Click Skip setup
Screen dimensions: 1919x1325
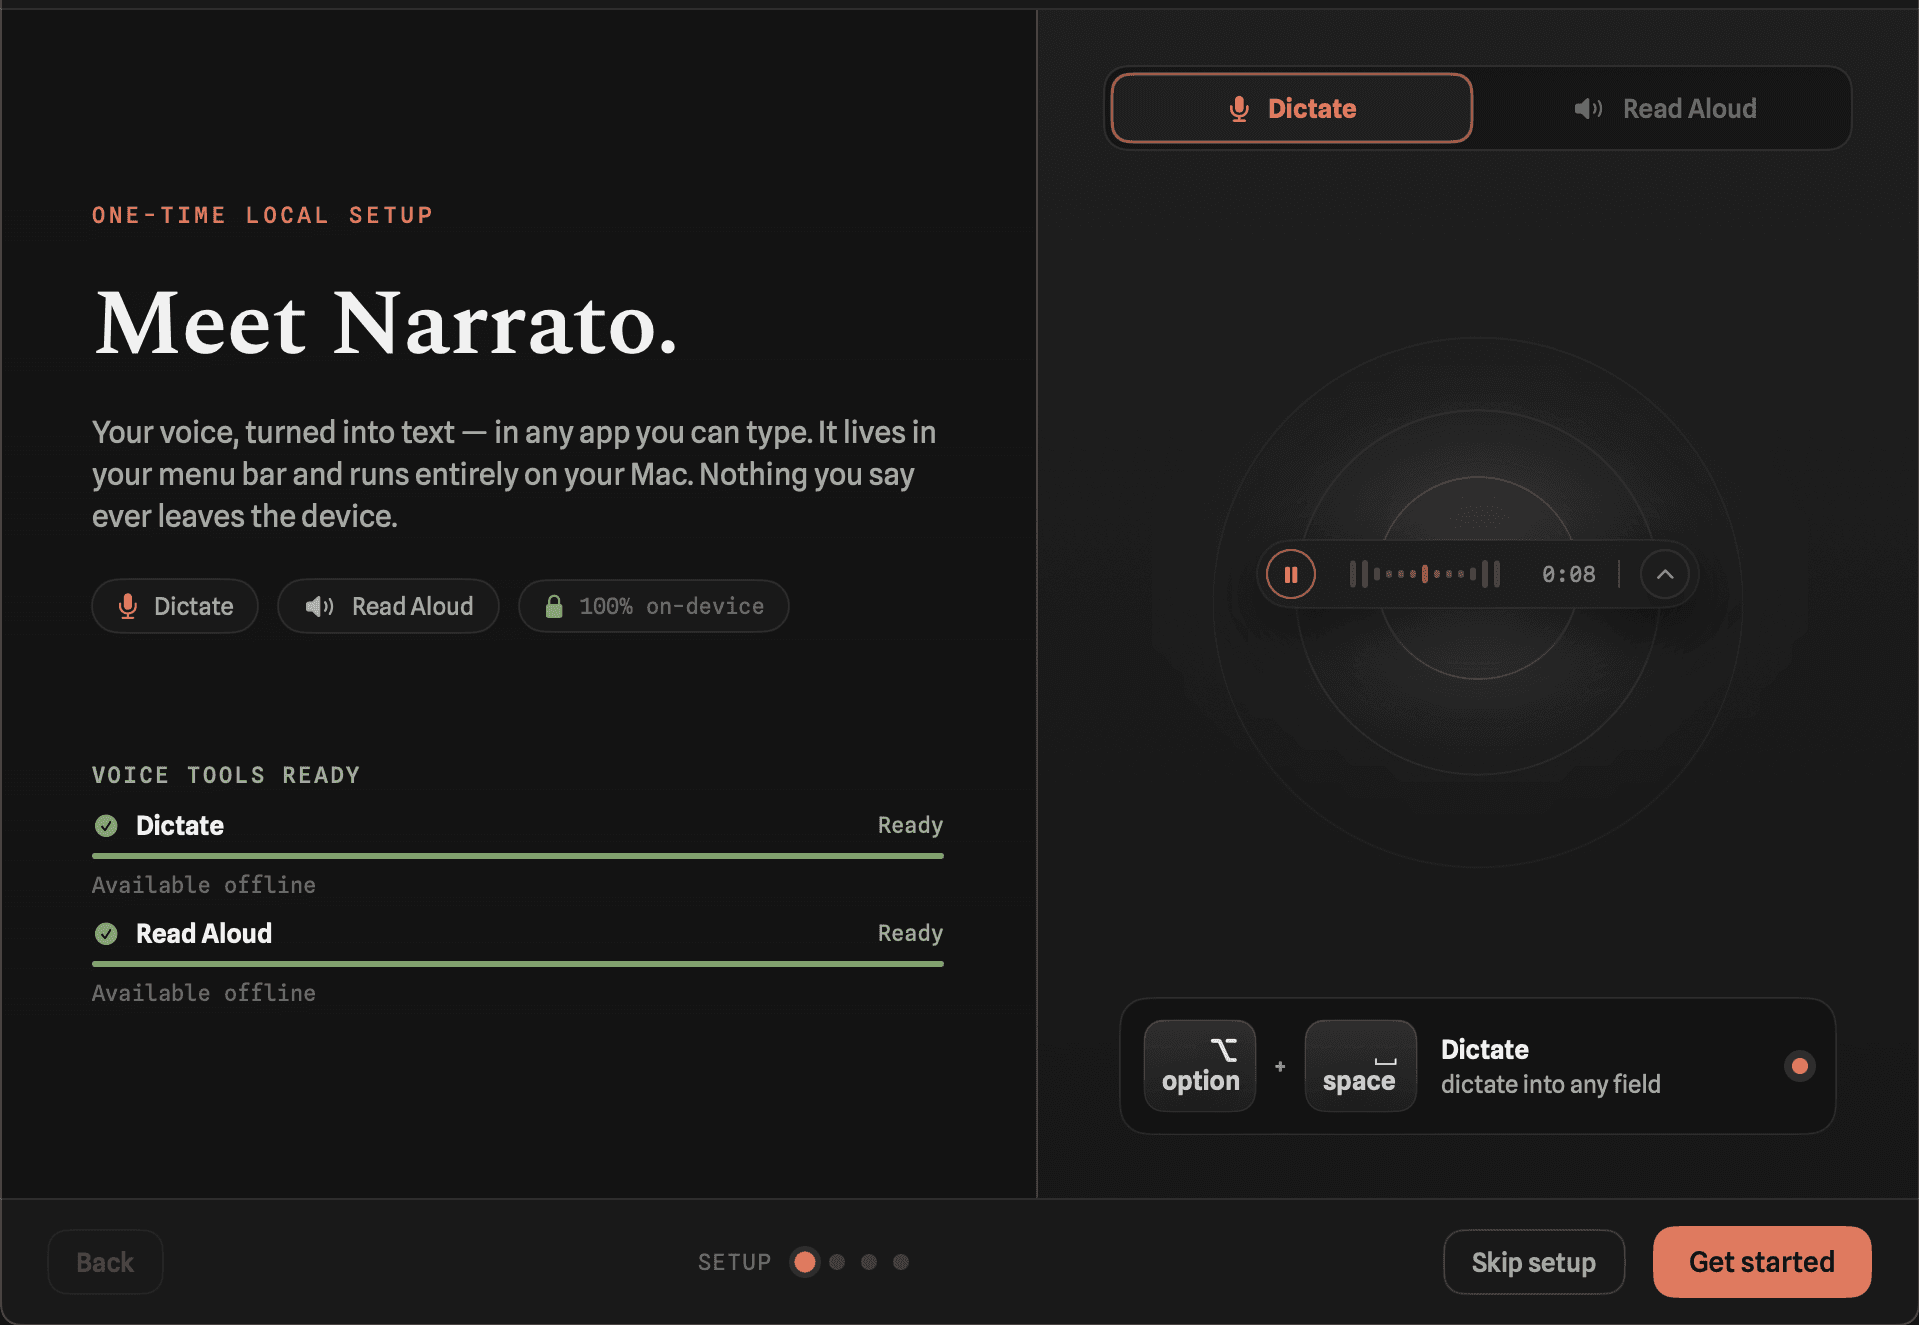tap(1534, 1262)
